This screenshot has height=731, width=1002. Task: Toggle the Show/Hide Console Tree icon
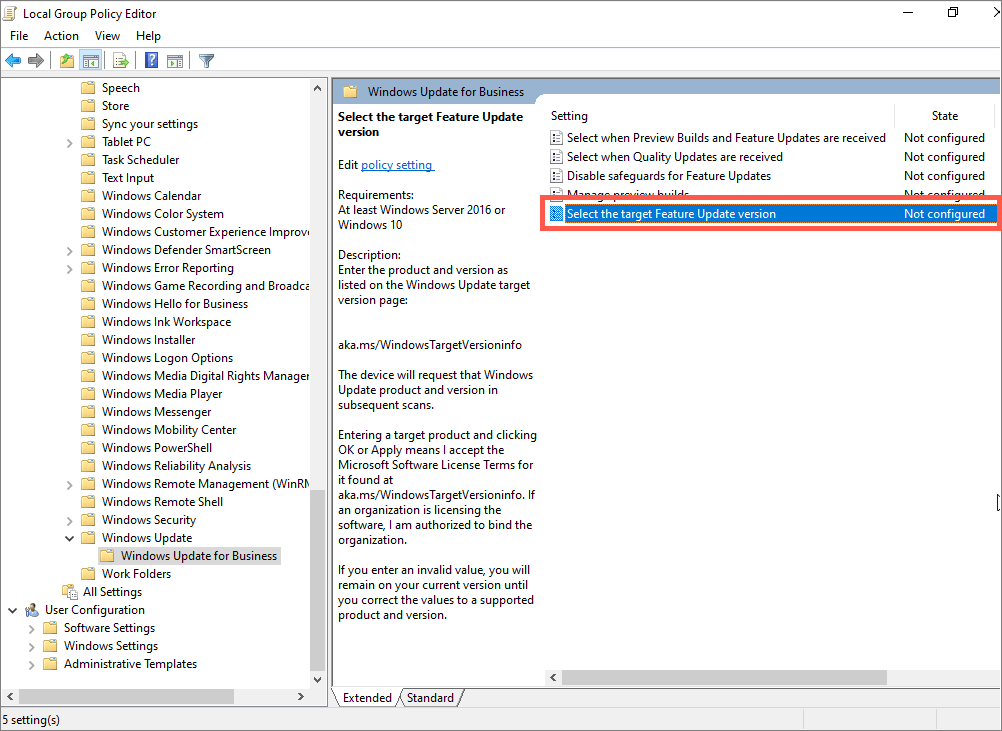coord(91,61)
